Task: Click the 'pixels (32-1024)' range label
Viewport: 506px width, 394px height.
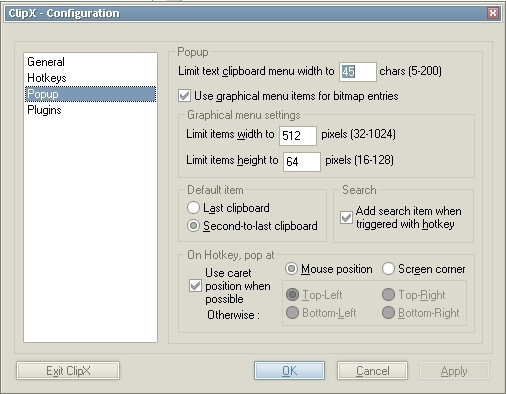Action: (x=358, y=134)
